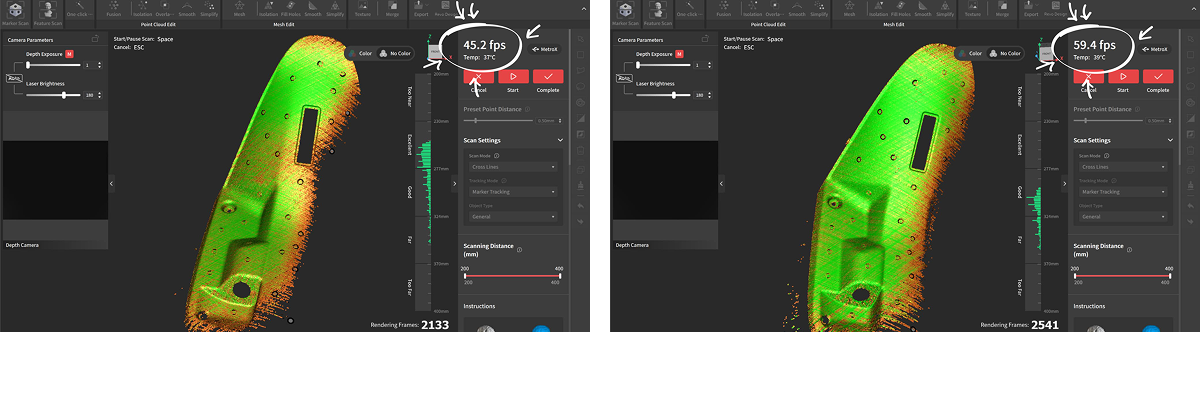This screenshot has width=1200, height=408.
Task: Open Scan Mode dropdown in left (前) screenshot
Action: [511, 167]
